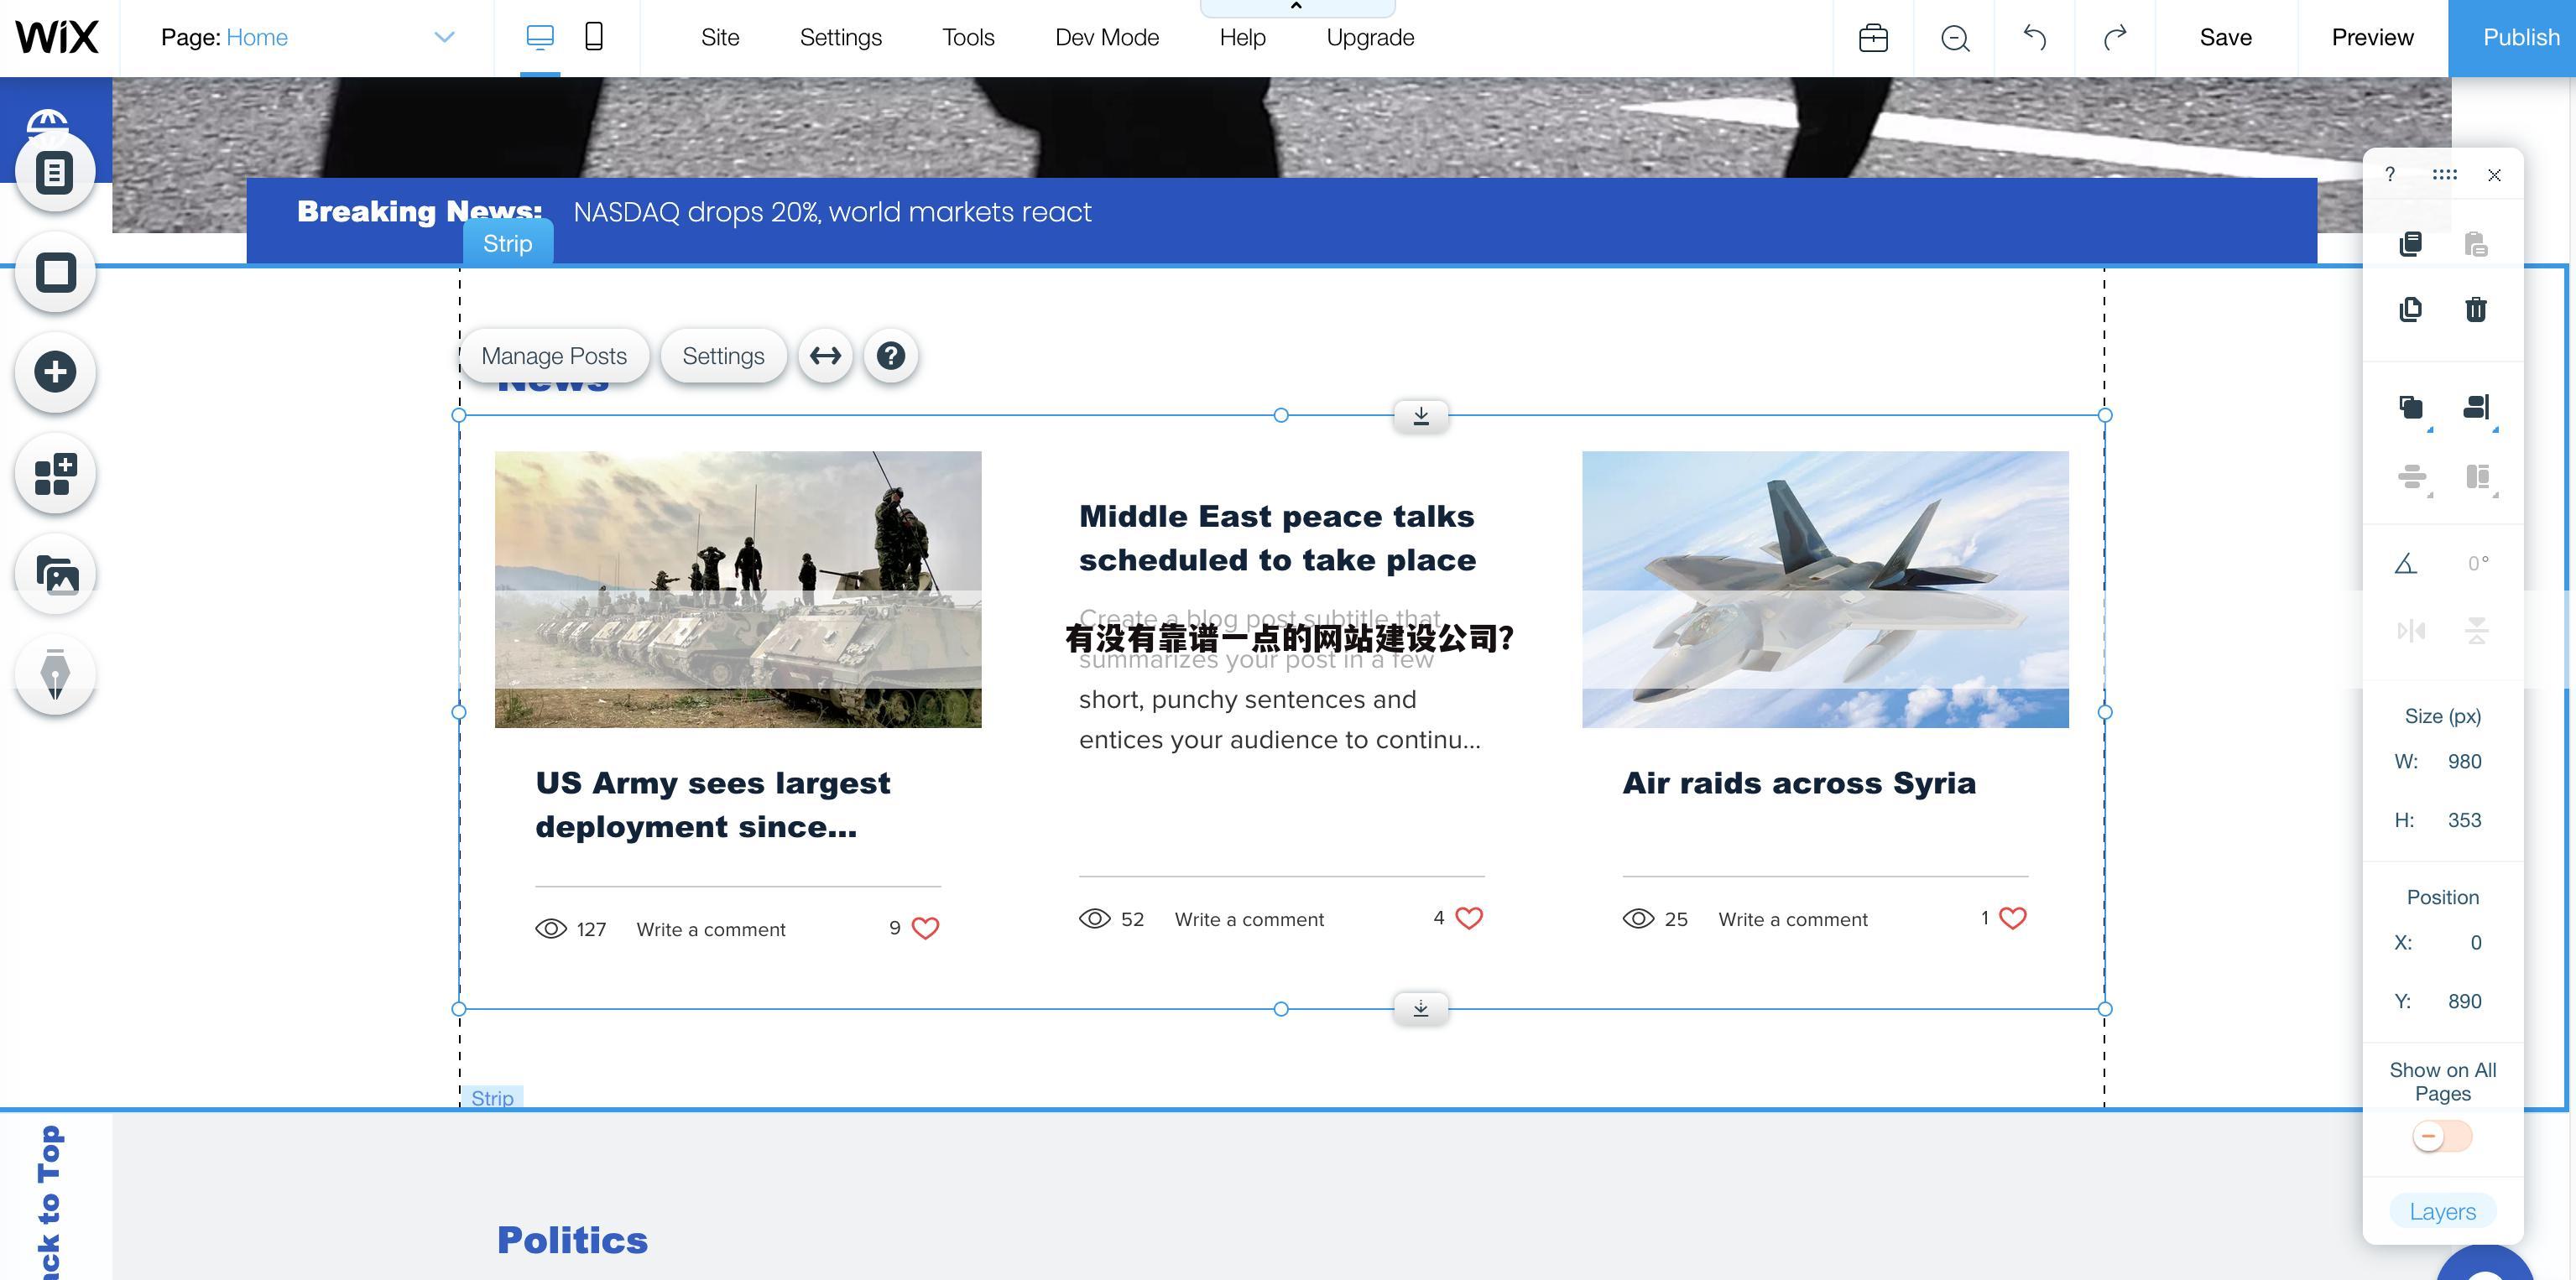Click the Politics section heading
The height and width of the screenshot is (1280, 2576).
[572, 1240]
